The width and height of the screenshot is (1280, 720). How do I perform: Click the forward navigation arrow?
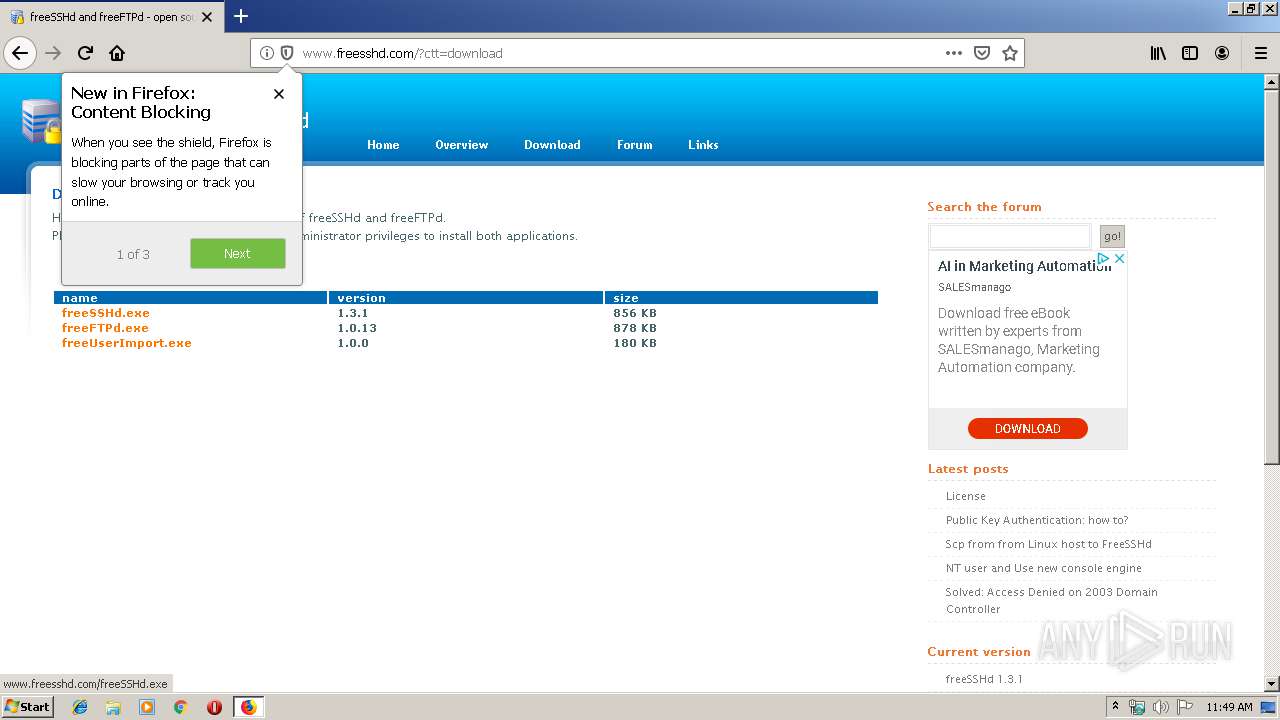[x=53, y=53]
